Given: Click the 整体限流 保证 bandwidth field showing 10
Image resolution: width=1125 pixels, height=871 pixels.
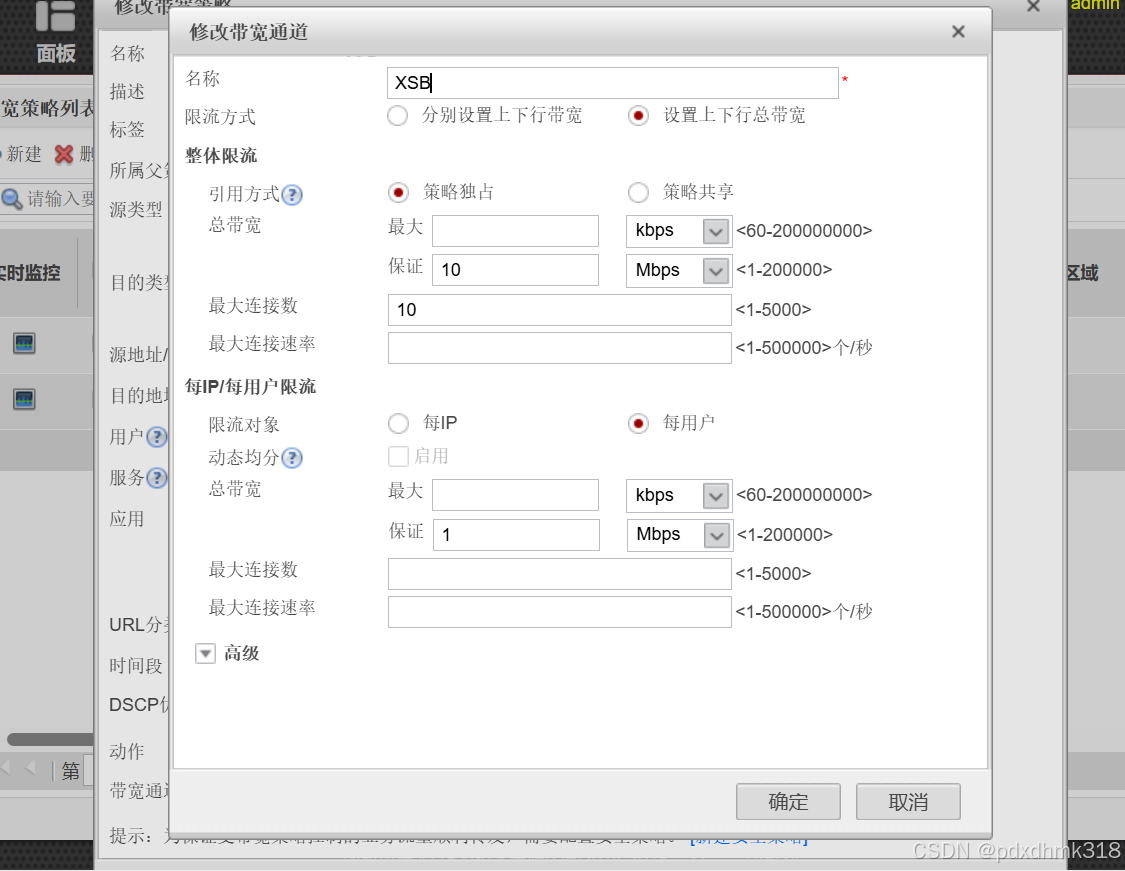Looking at the screenshot, I should point(515,270).
